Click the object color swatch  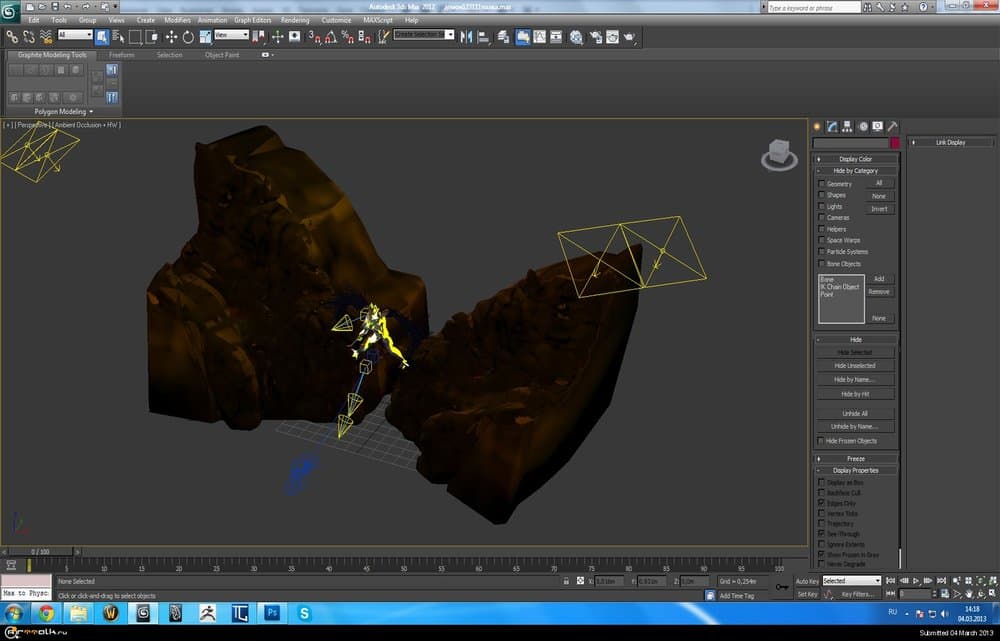tap(893, 143)
